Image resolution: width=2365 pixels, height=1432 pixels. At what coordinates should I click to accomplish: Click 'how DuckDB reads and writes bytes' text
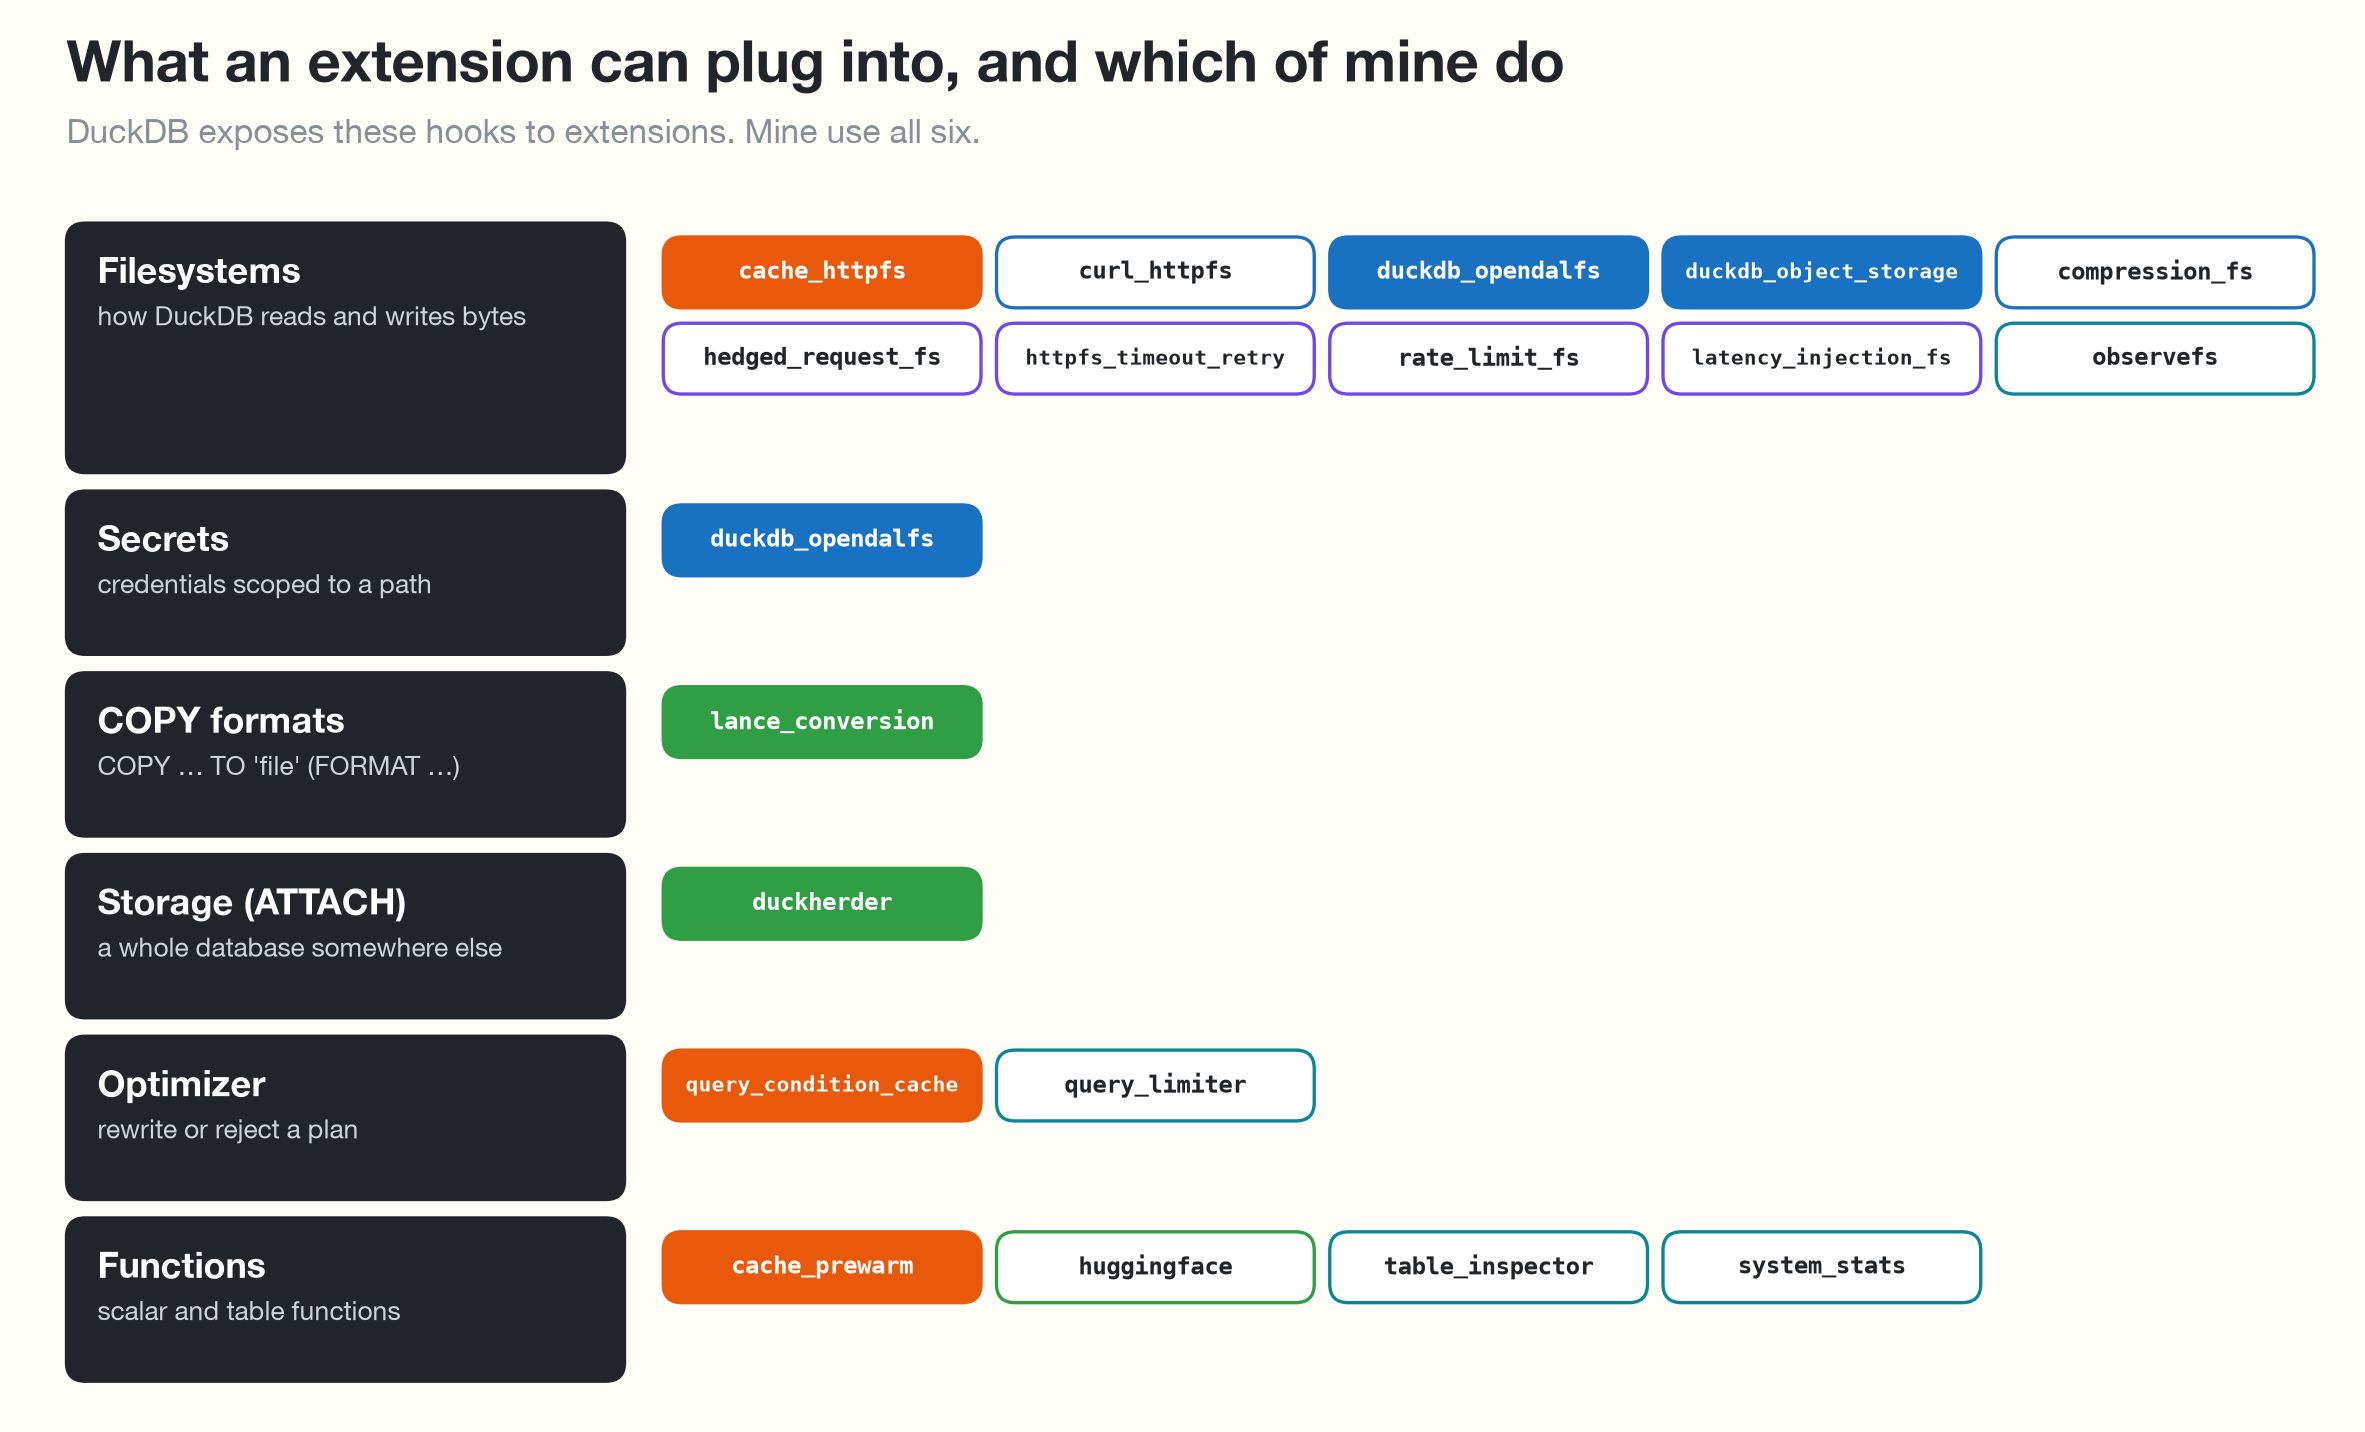311,317
